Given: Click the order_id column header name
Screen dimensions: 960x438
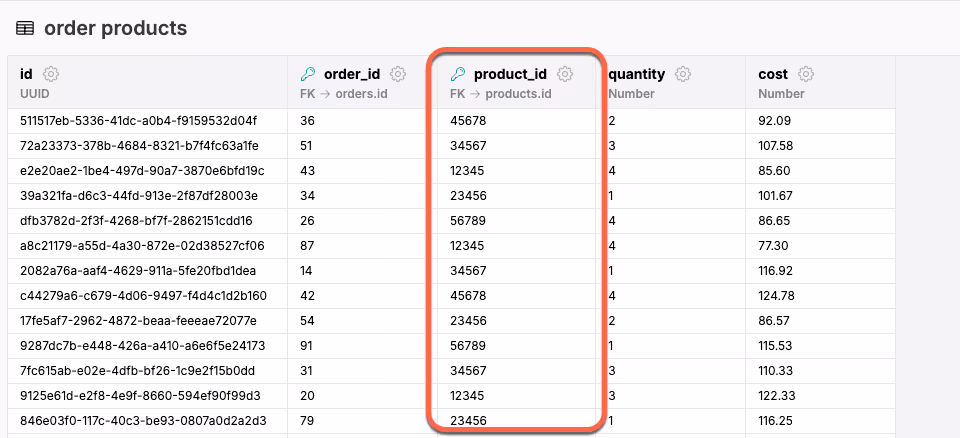Looking at the screenshot, I should [352, 74].
